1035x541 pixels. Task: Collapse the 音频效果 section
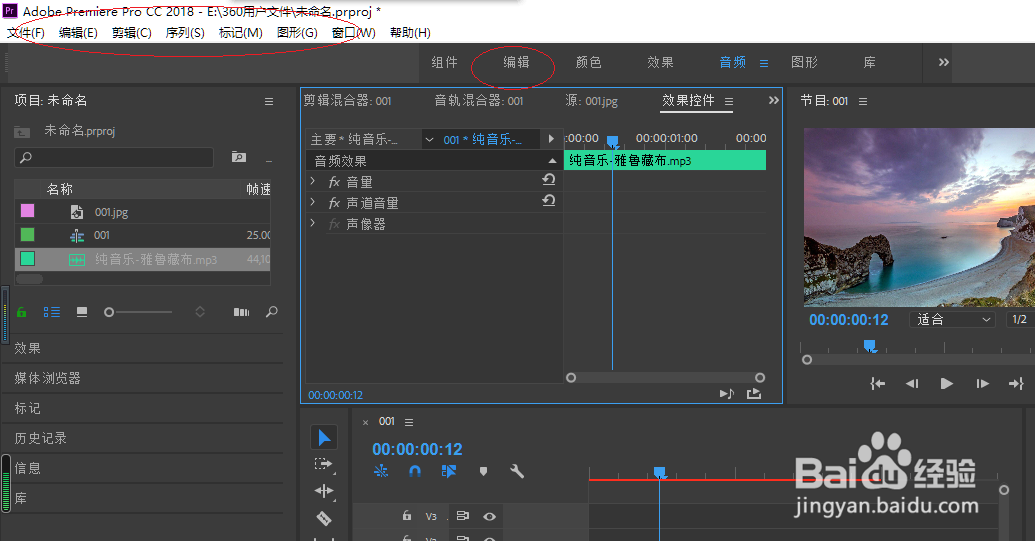click(x=552, y=160)
